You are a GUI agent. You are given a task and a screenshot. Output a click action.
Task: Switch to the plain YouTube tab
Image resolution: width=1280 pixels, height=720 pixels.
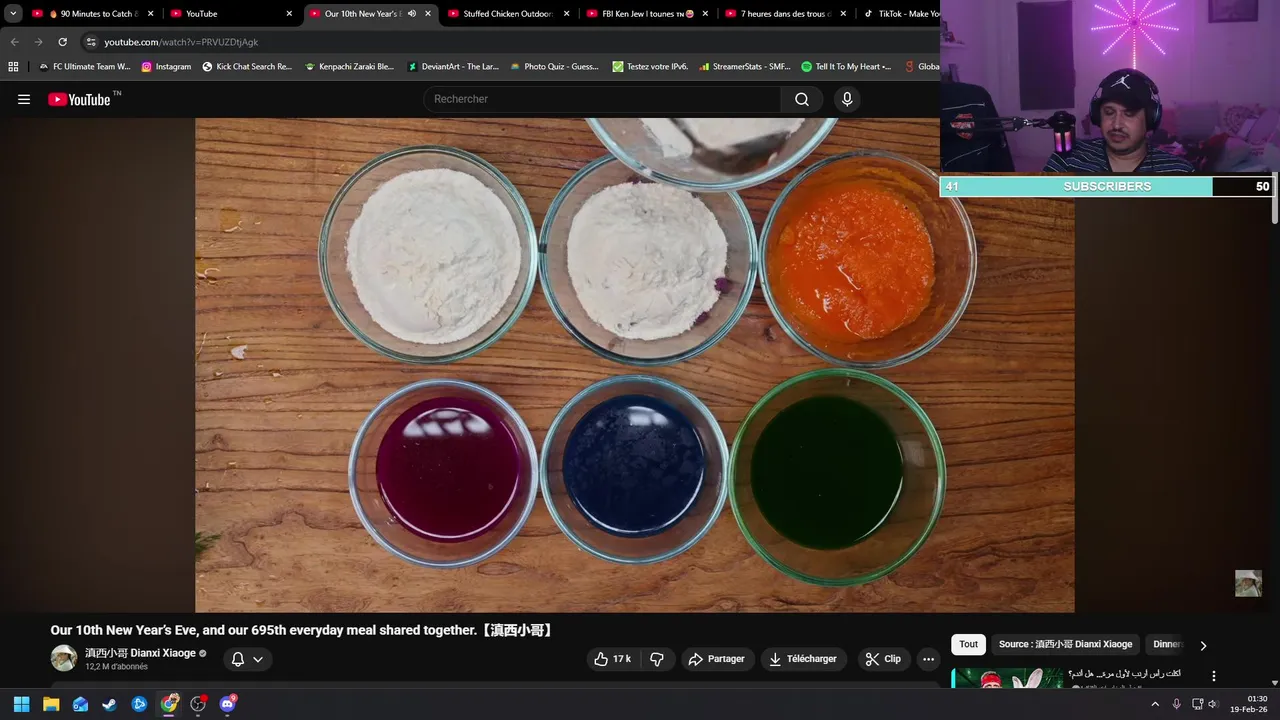point(230,14)
